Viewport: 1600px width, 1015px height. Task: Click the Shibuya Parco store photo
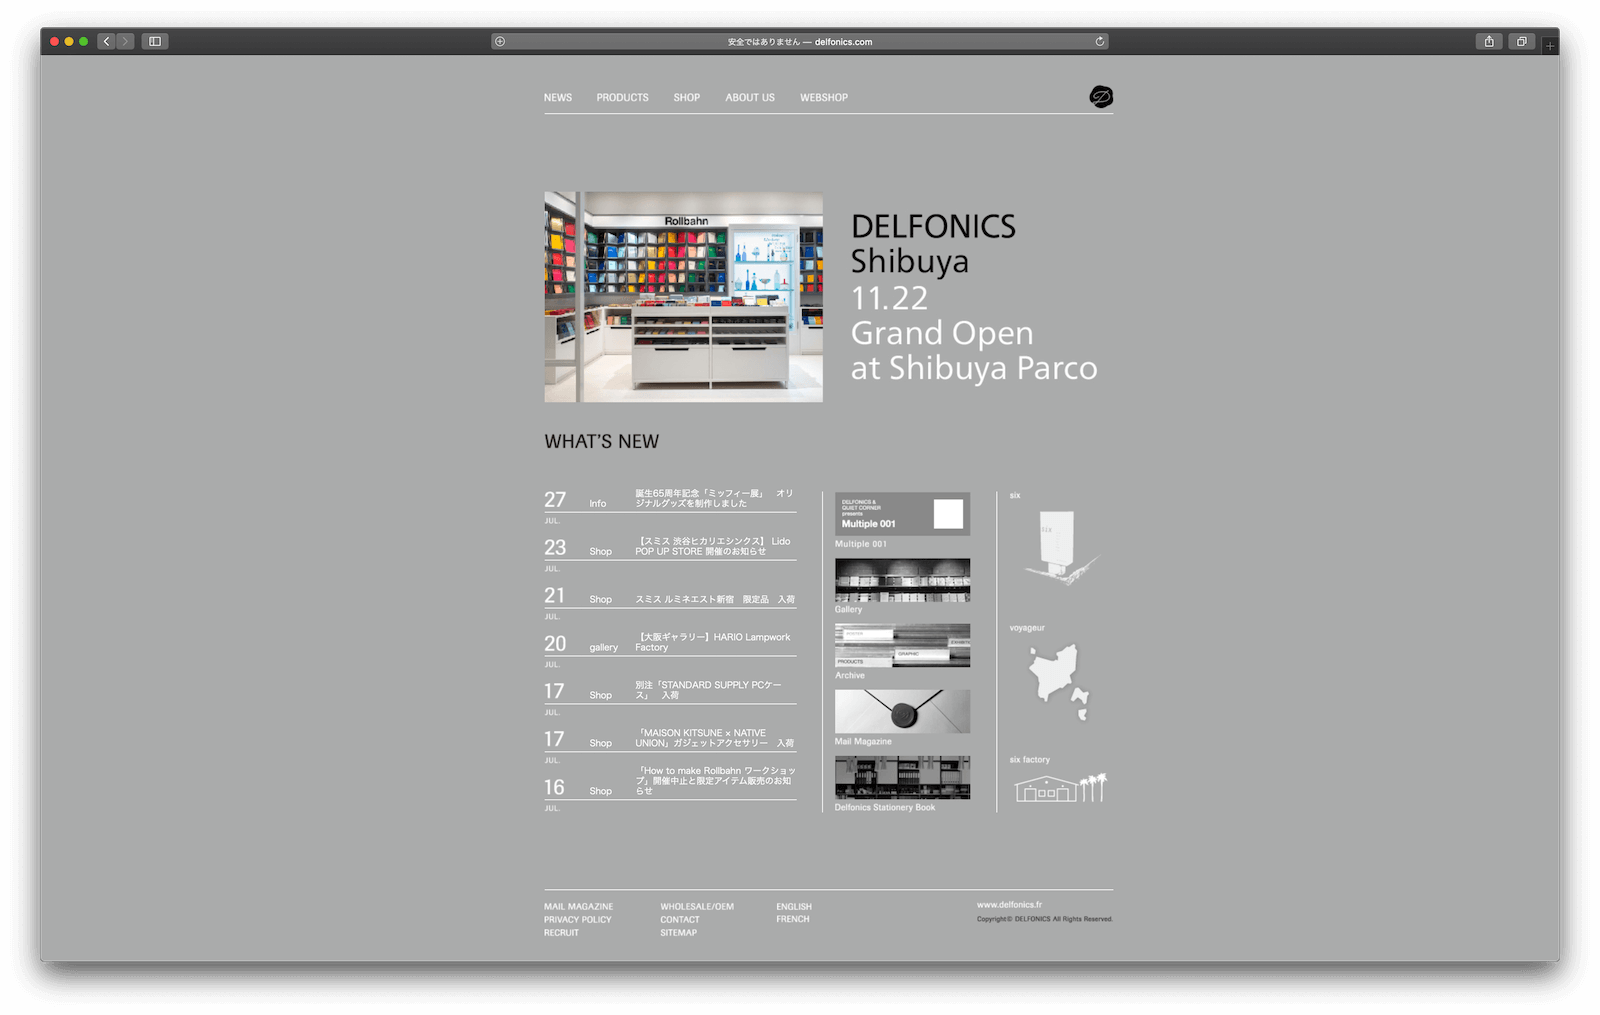click(683, 297)
